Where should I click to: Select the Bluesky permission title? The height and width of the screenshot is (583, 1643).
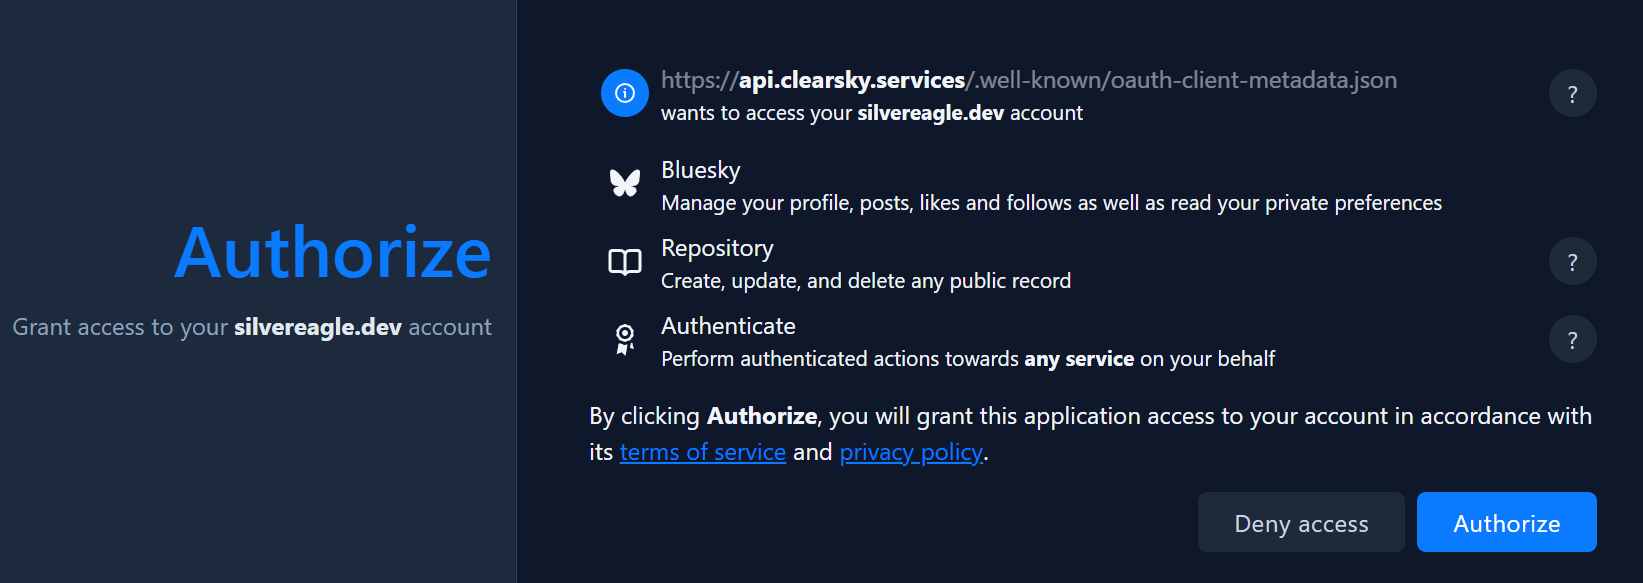pos(700,170)
